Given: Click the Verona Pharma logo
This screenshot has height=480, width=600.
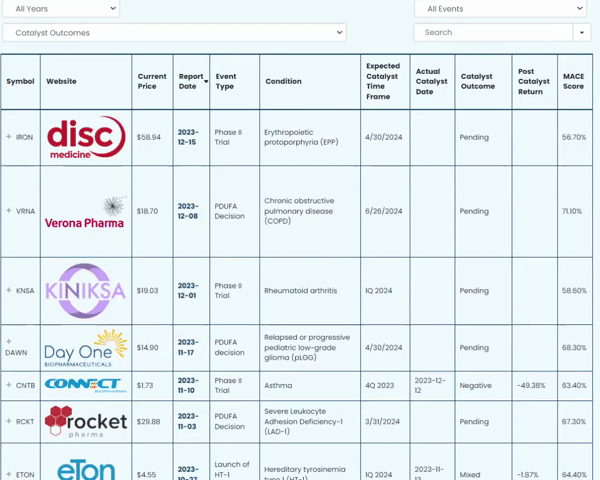Looking at the screenshot, I should coord(86,212).
